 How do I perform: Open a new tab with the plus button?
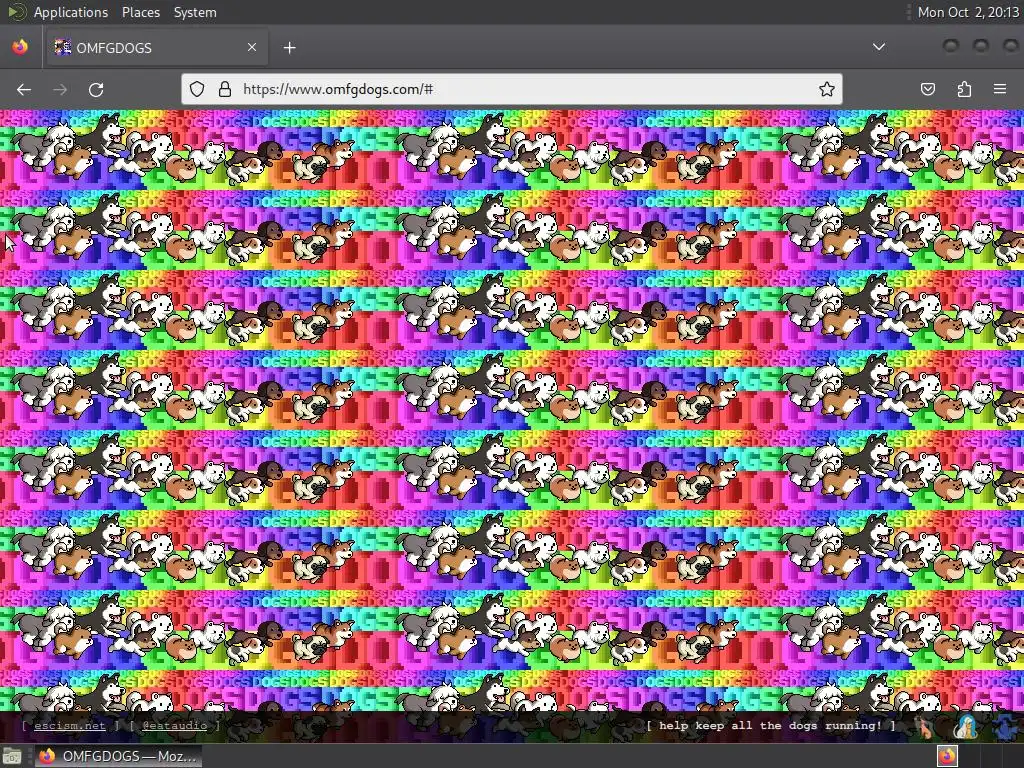(x=289, y=48)
